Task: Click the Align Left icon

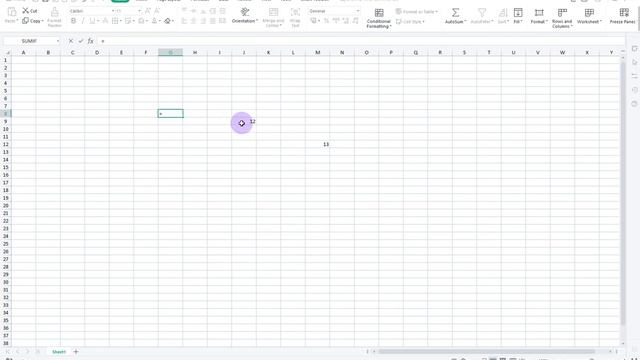Action: pyautogui.click(x=184, y=20)
